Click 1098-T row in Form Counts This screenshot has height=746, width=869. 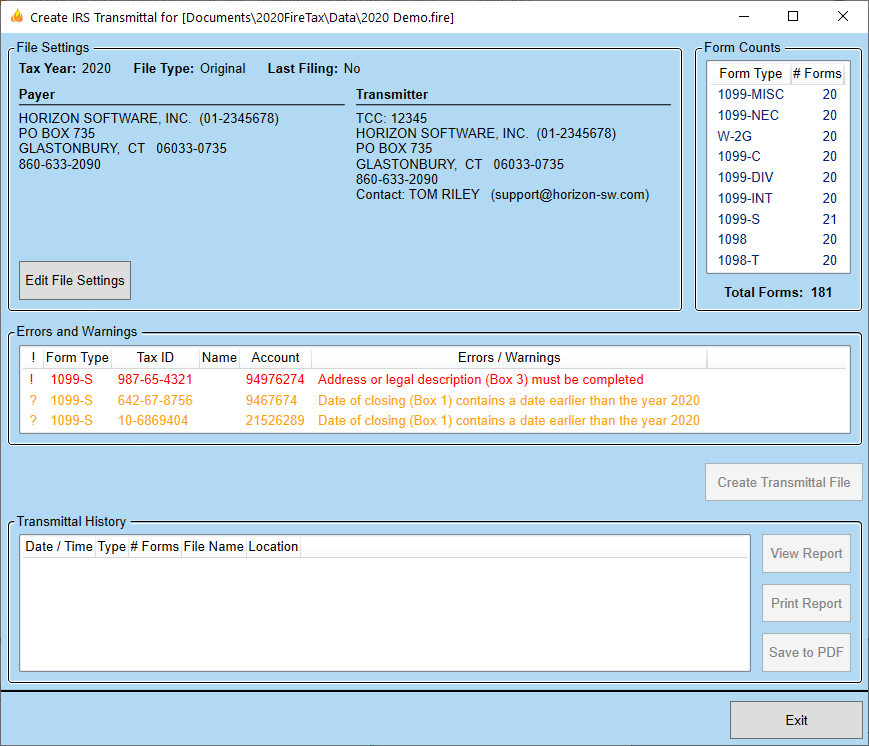[x=777, y=260]
